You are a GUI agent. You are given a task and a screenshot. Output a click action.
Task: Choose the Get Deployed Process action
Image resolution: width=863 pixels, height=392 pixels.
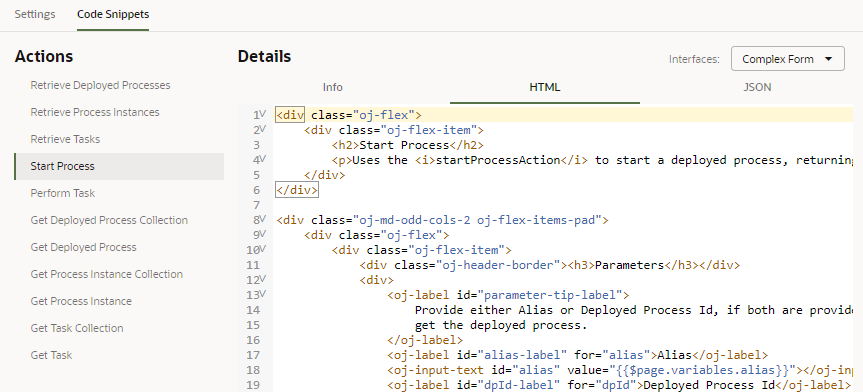point(84,247)
